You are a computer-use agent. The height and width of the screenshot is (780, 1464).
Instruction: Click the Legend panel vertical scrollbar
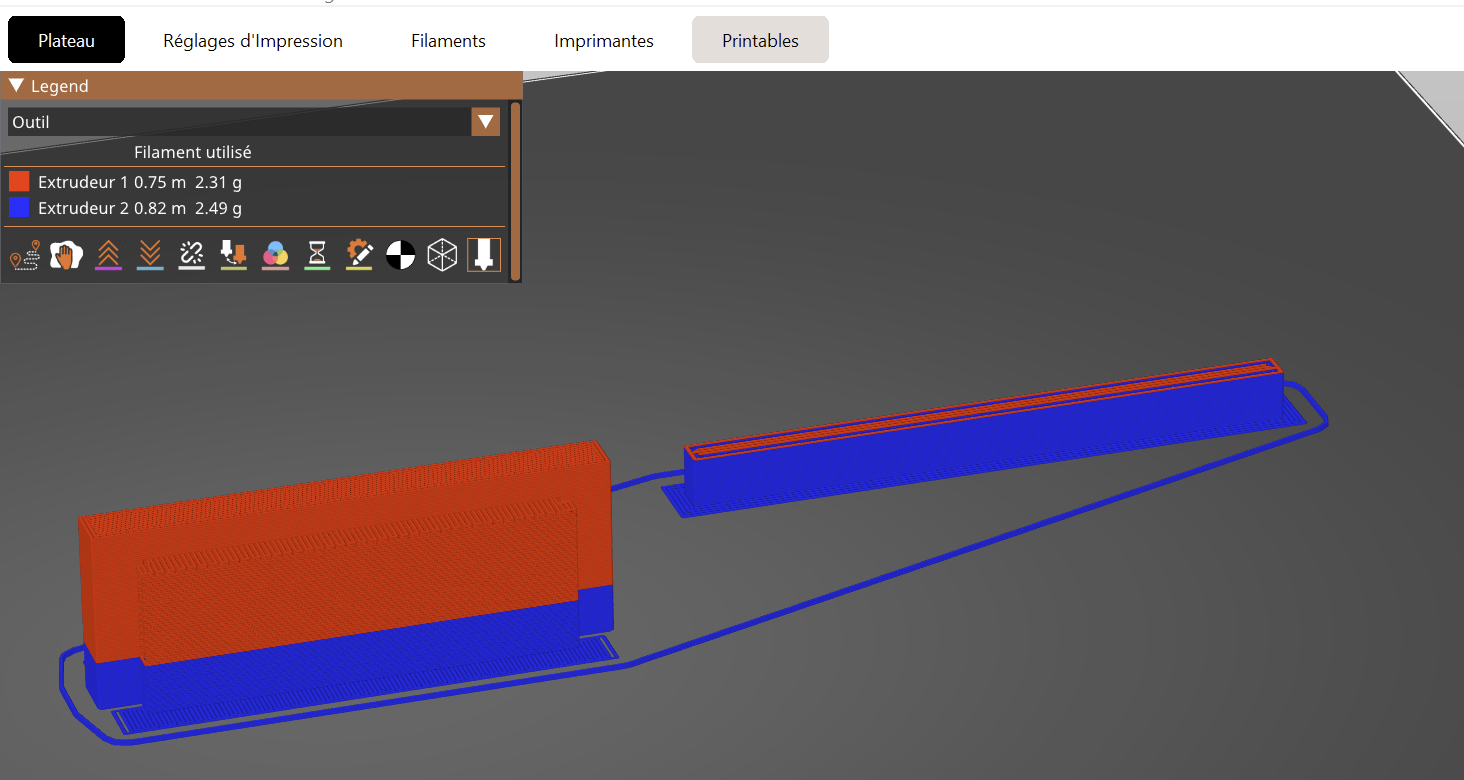click(516, 190)
